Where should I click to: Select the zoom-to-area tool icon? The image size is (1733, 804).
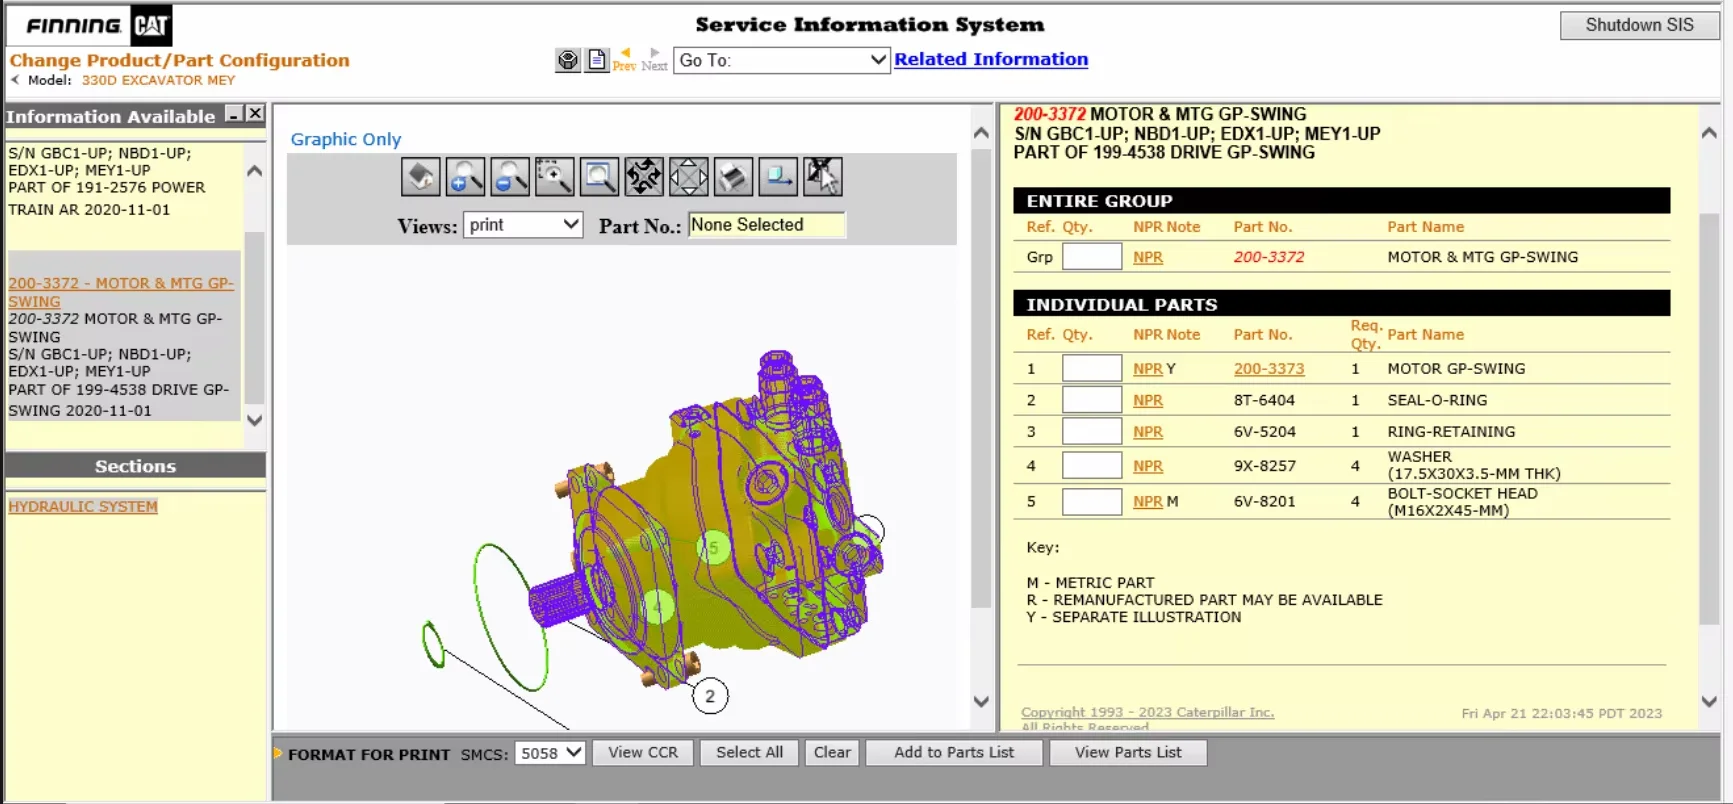click(555, 177)
